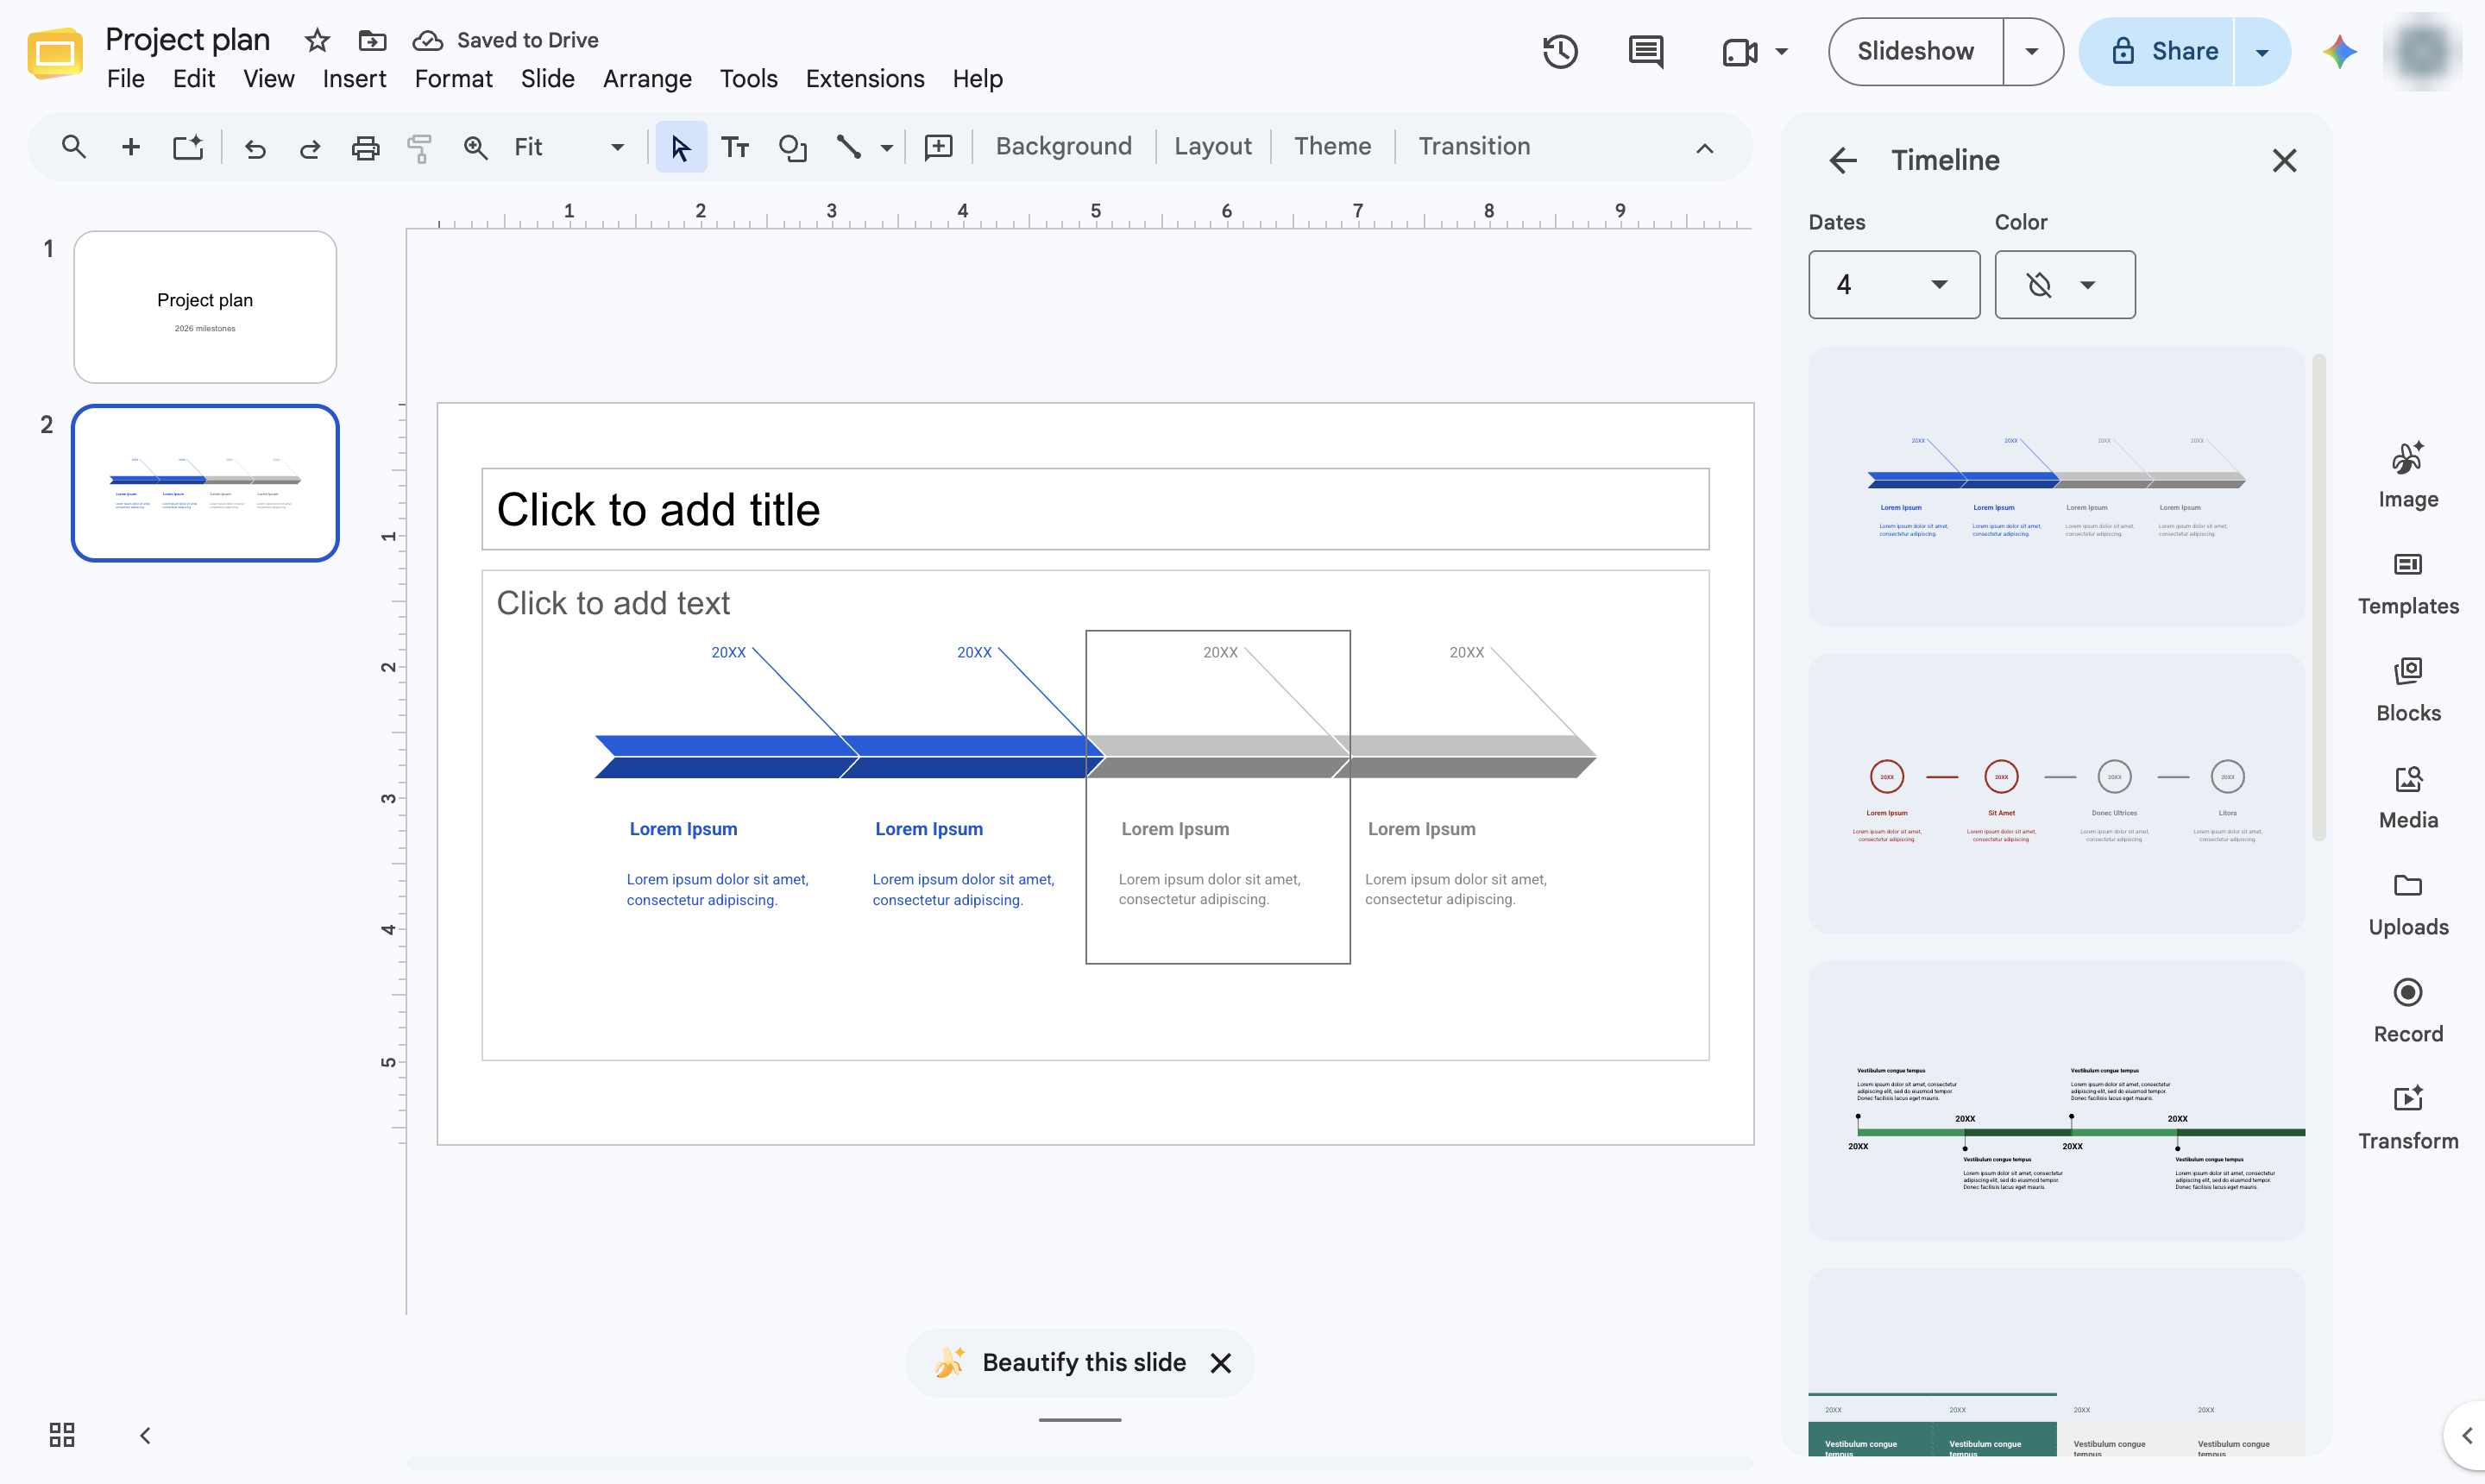Collapse the filmstrip panel arrow
This screenshot has height=1484, width=2485.
(145, 1434)
